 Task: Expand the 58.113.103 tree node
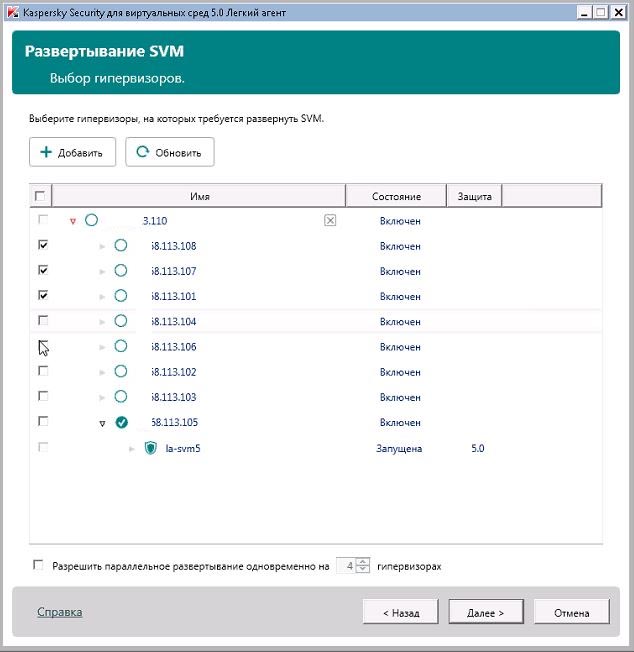(x=102, y=398)
